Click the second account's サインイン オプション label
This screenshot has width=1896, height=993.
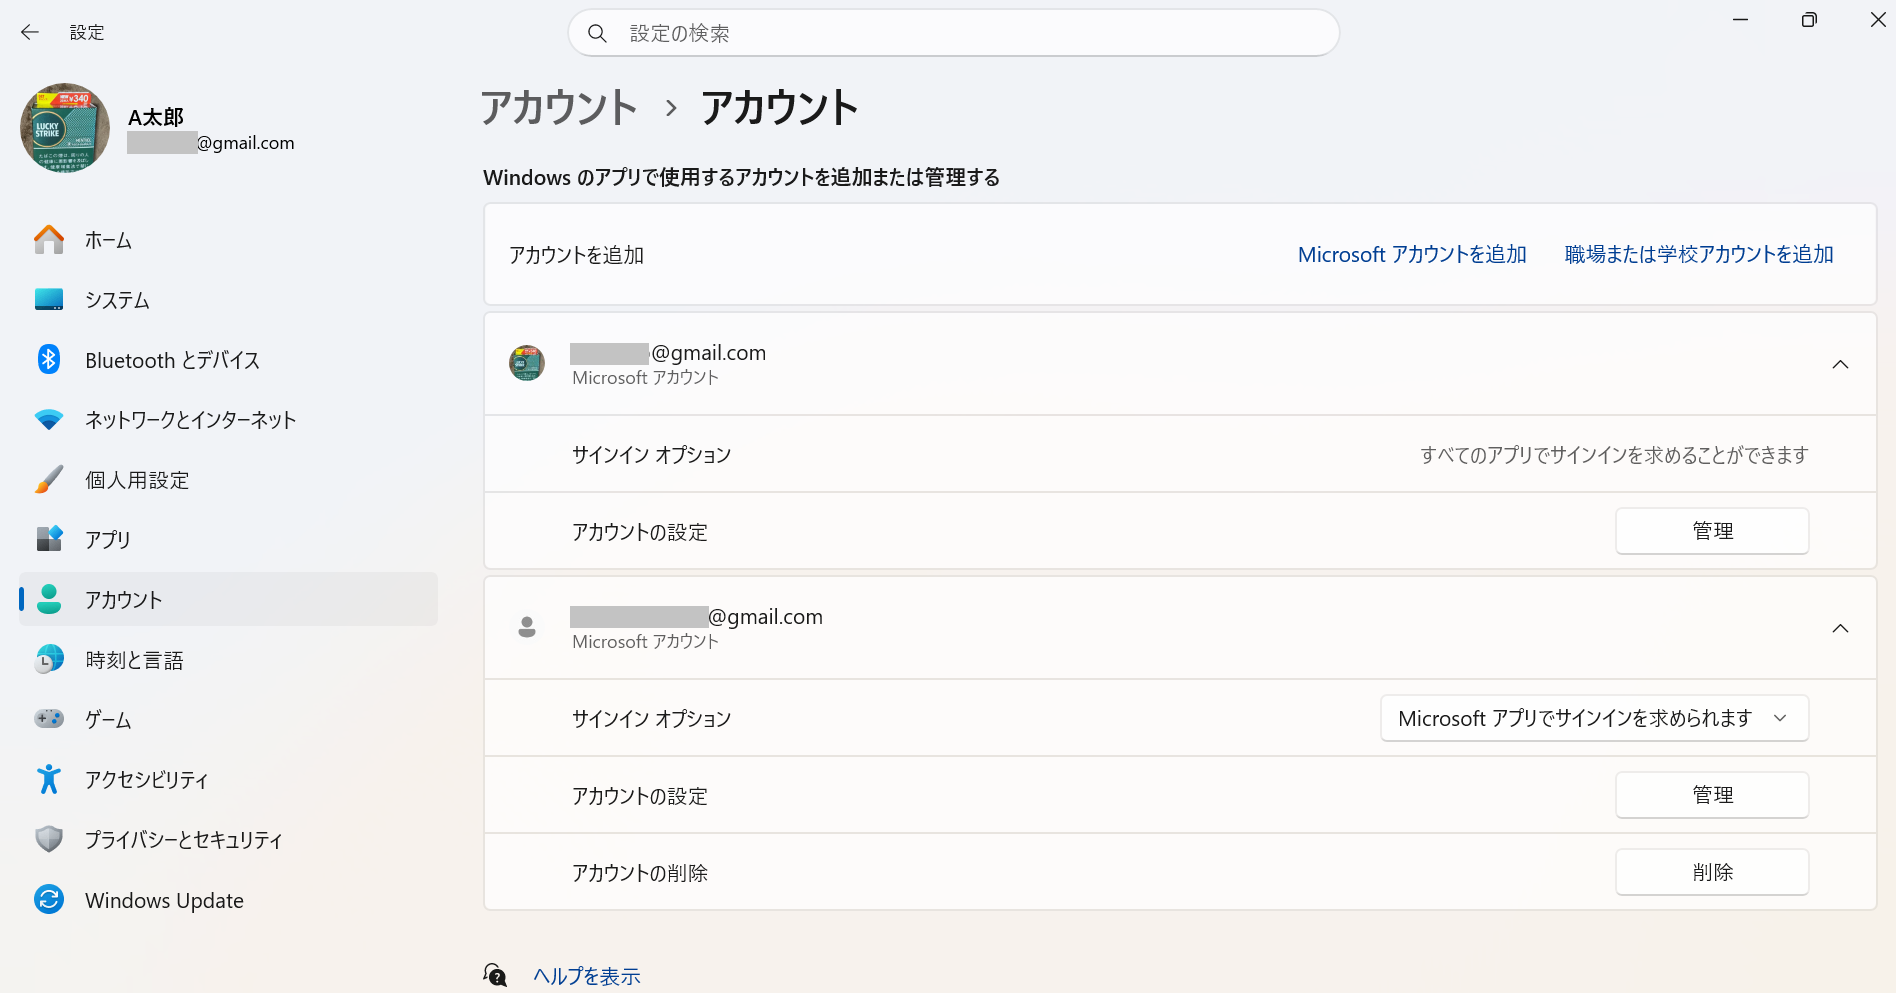pyautogui.click(x=652, y=719)
